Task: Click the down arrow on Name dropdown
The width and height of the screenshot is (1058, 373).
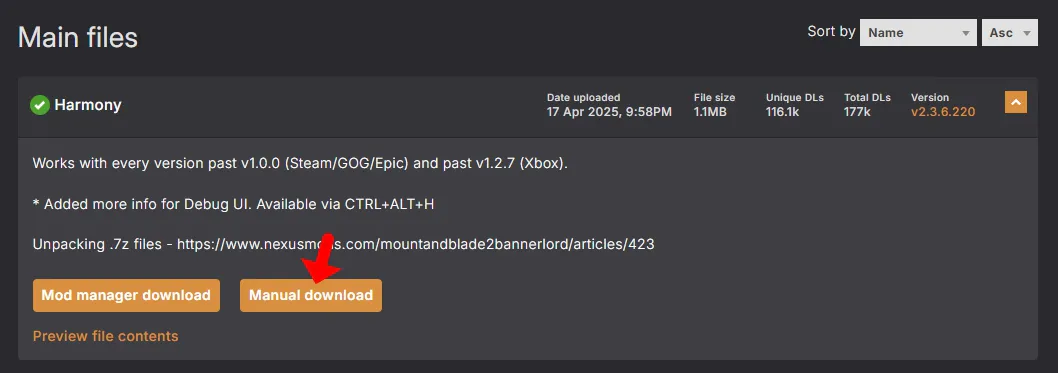Action: 966,32
